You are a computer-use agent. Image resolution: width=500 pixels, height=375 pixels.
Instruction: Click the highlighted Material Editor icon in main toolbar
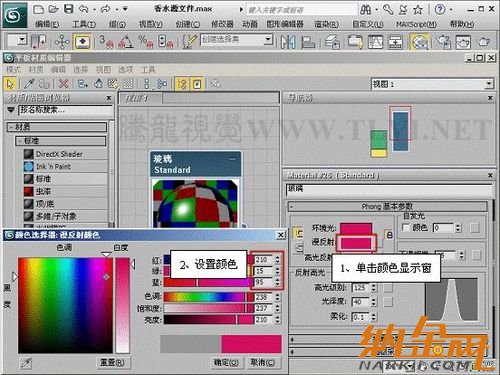click(x=419, y=42)
